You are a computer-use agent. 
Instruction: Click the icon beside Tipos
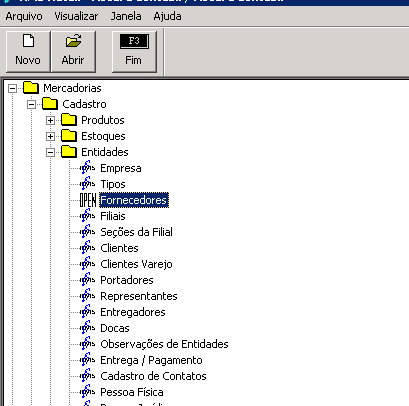[x=87, y=183]
